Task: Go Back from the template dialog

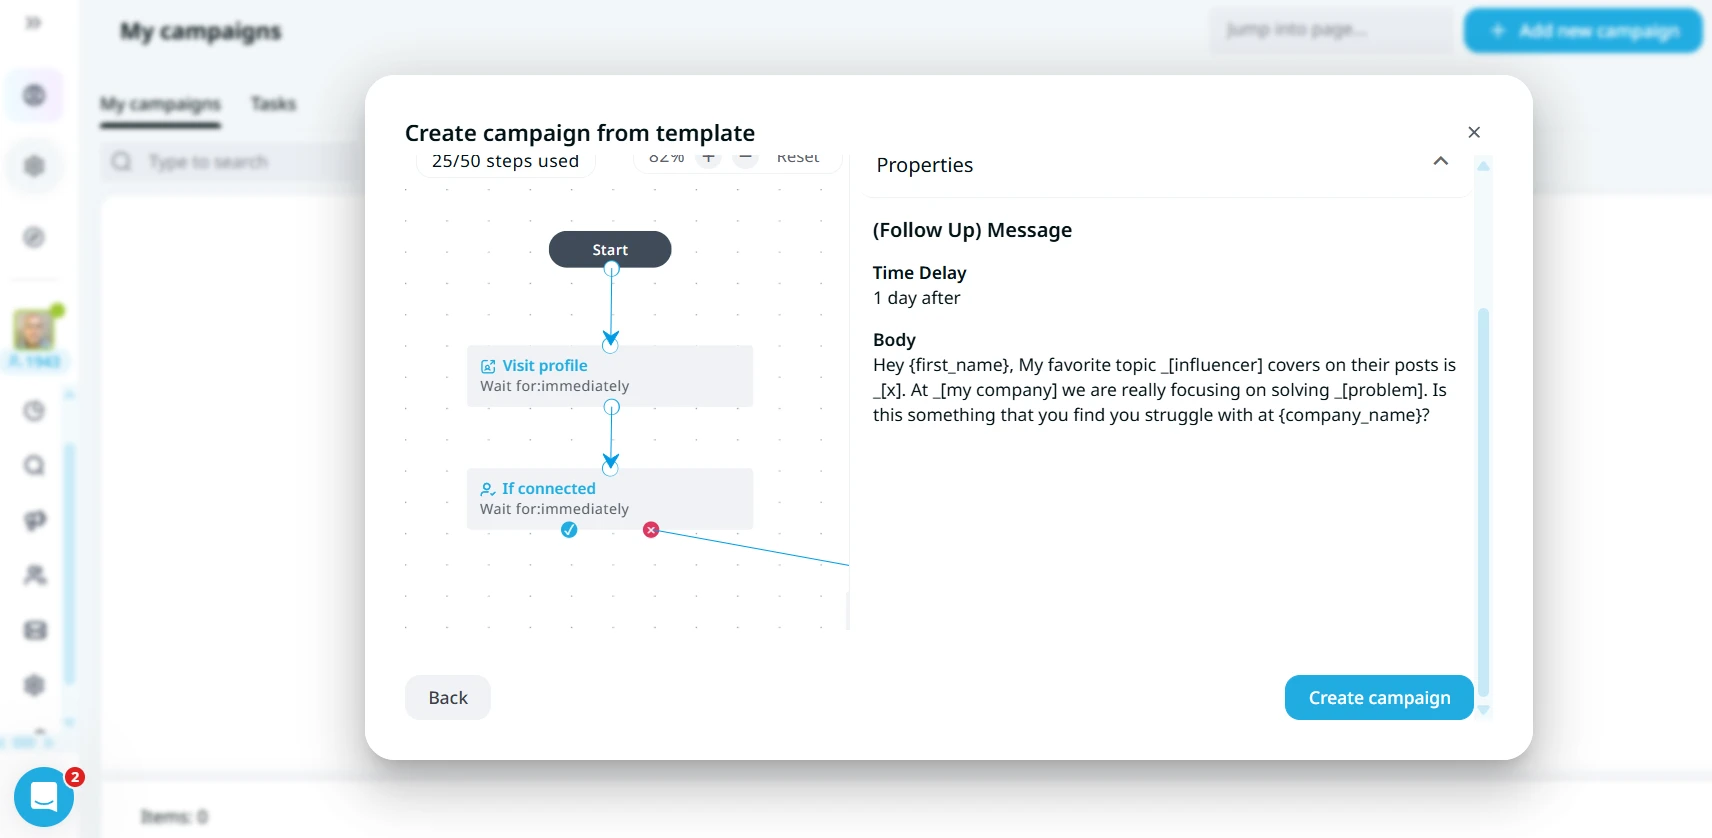Action: point(447,697)
